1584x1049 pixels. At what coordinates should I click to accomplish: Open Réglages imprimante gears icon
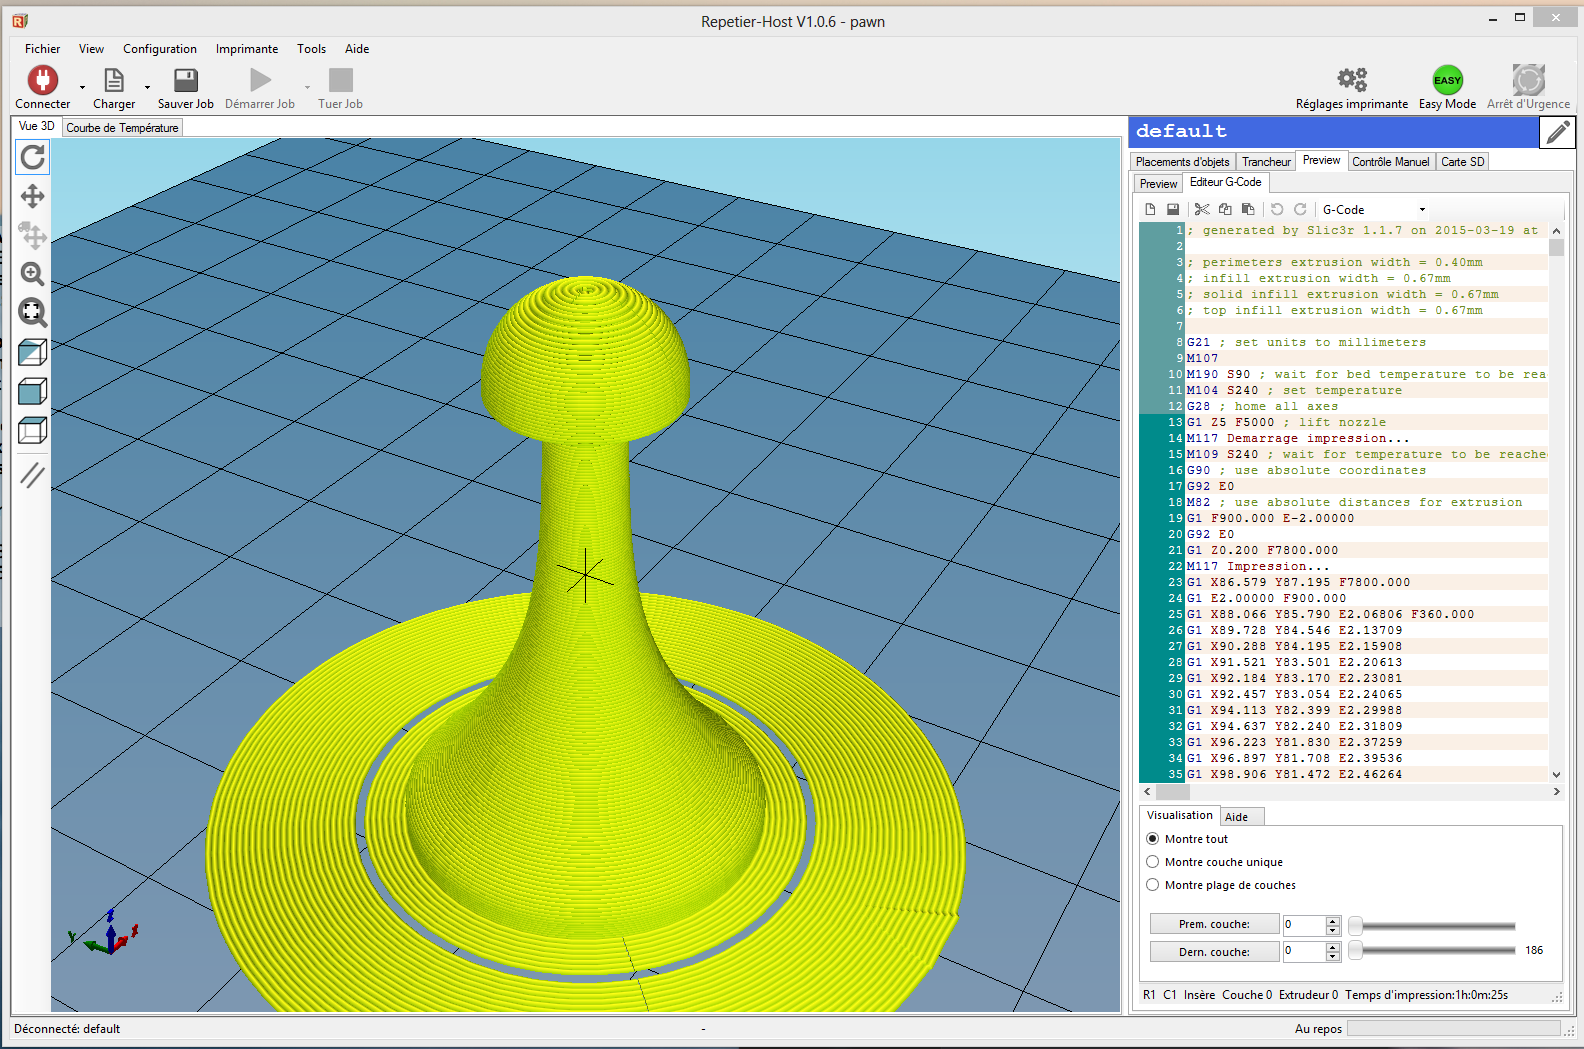pyautogui.click(x=1352, y=79)
